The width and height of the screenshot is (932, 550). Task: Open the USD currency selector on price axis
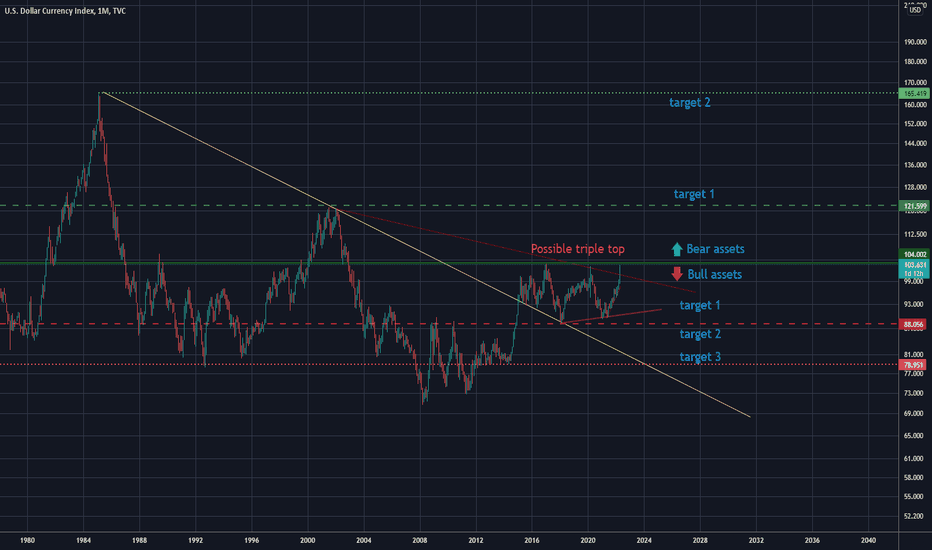point(915,10)
